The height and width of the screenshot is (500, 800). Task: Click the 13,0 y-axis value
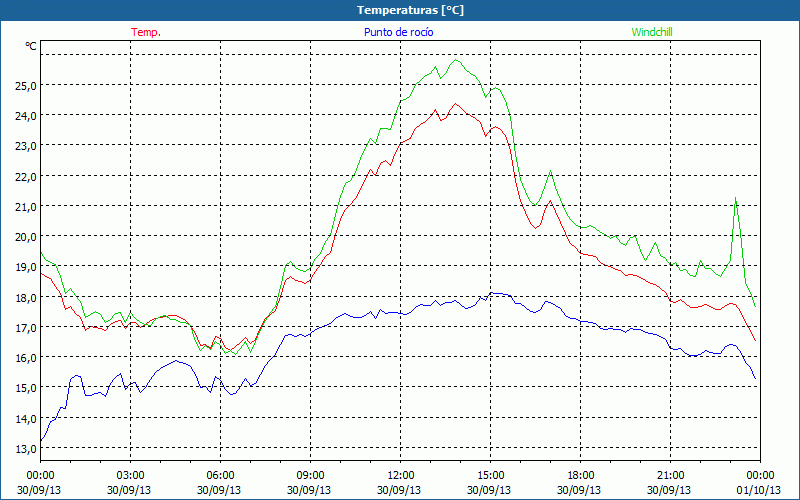coord(26,449)
